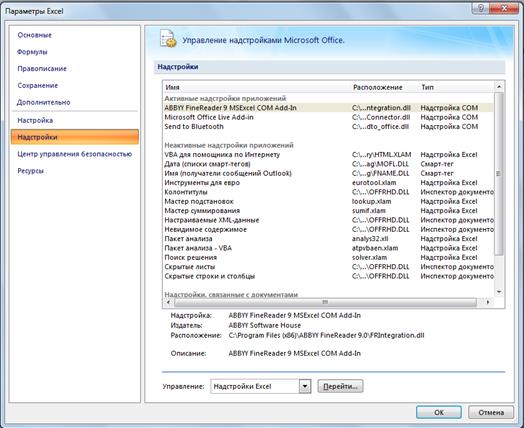Viewport: 524px width, 428px height.
Task: Select the Надстройки category
Action: [75, 137]
